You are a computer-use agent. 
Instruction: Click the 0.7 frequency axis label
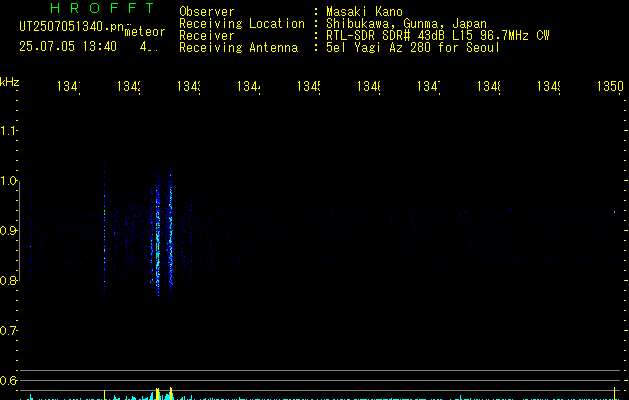8,331
